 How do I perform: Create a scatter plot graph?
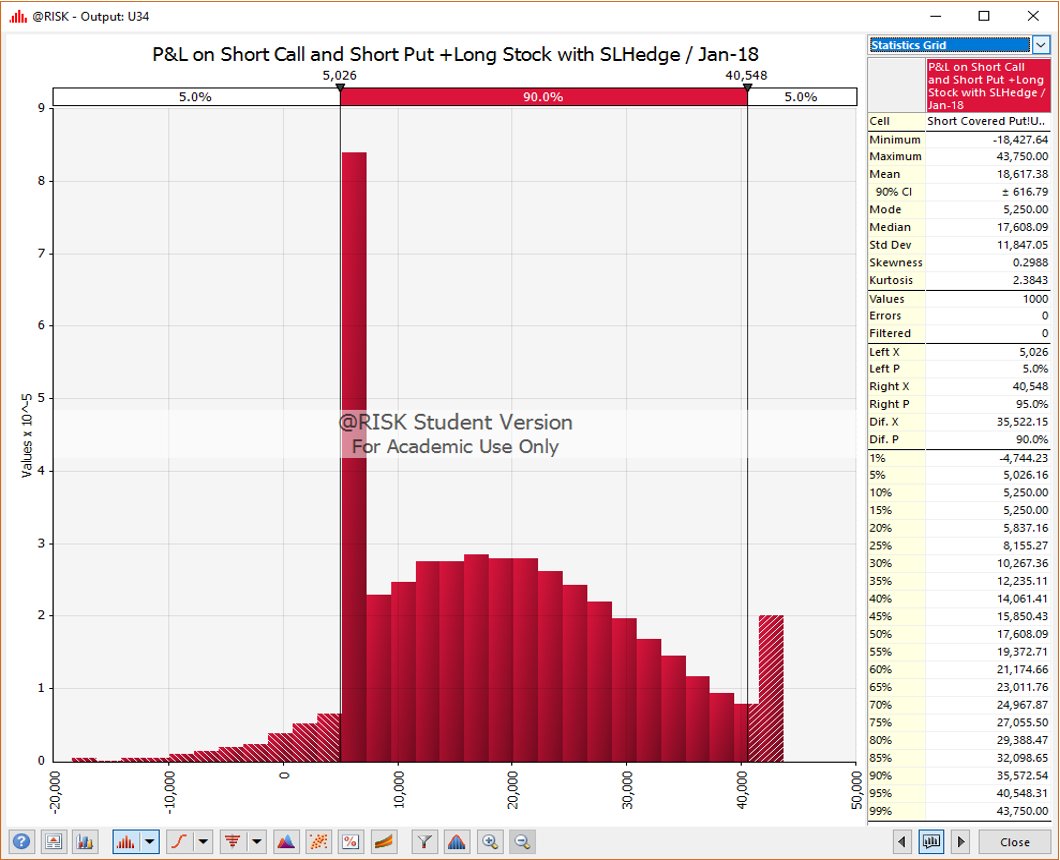click(318, 842)
